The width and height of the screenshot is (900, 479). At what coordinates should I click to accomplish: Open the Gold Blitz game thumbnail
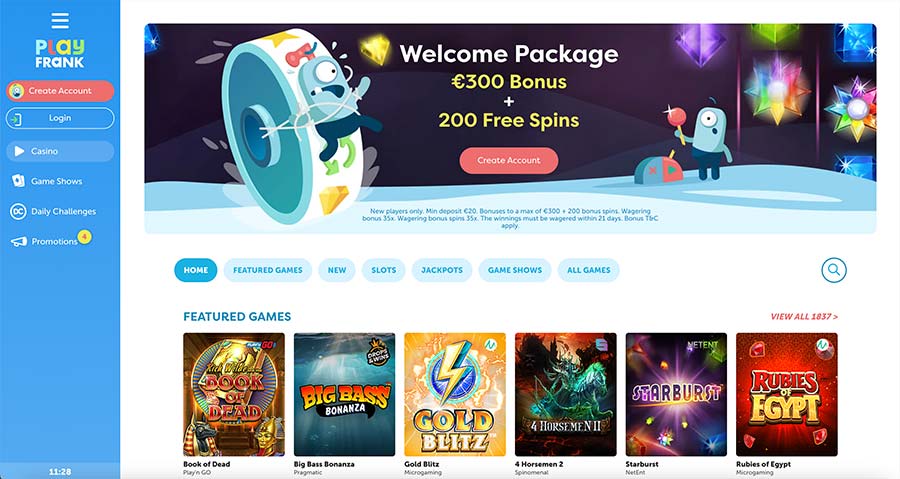pyautogui.click(x=455, y=395)
